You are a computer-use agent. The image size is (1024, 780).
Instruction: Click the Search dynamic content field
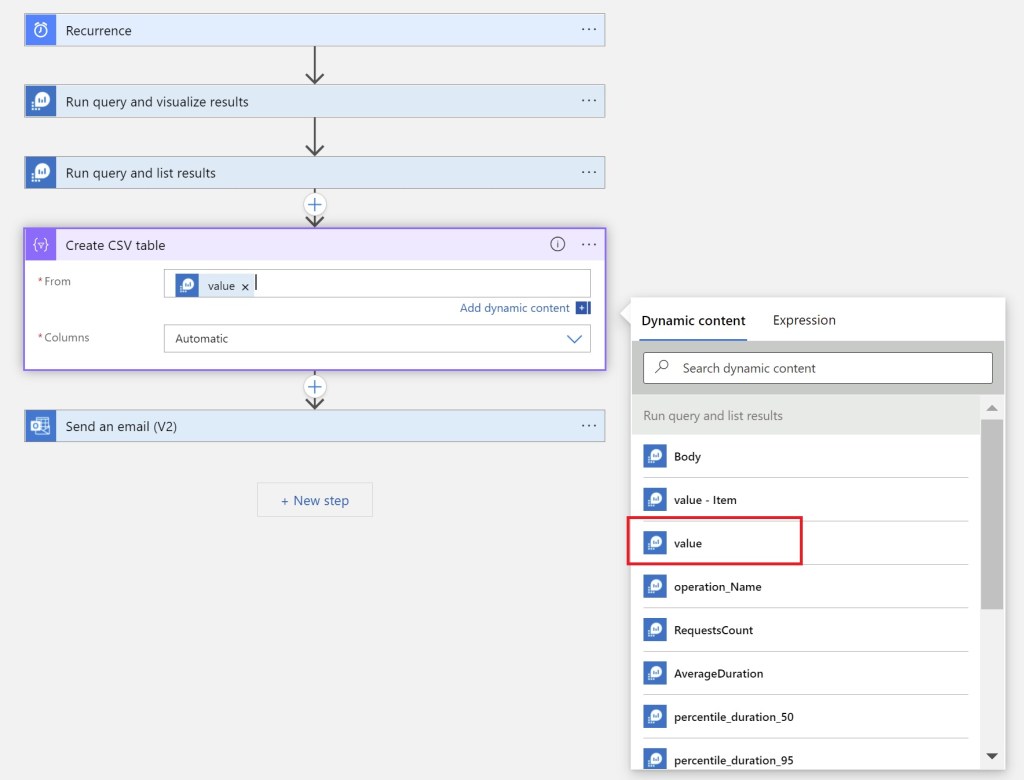click(817, 368)
